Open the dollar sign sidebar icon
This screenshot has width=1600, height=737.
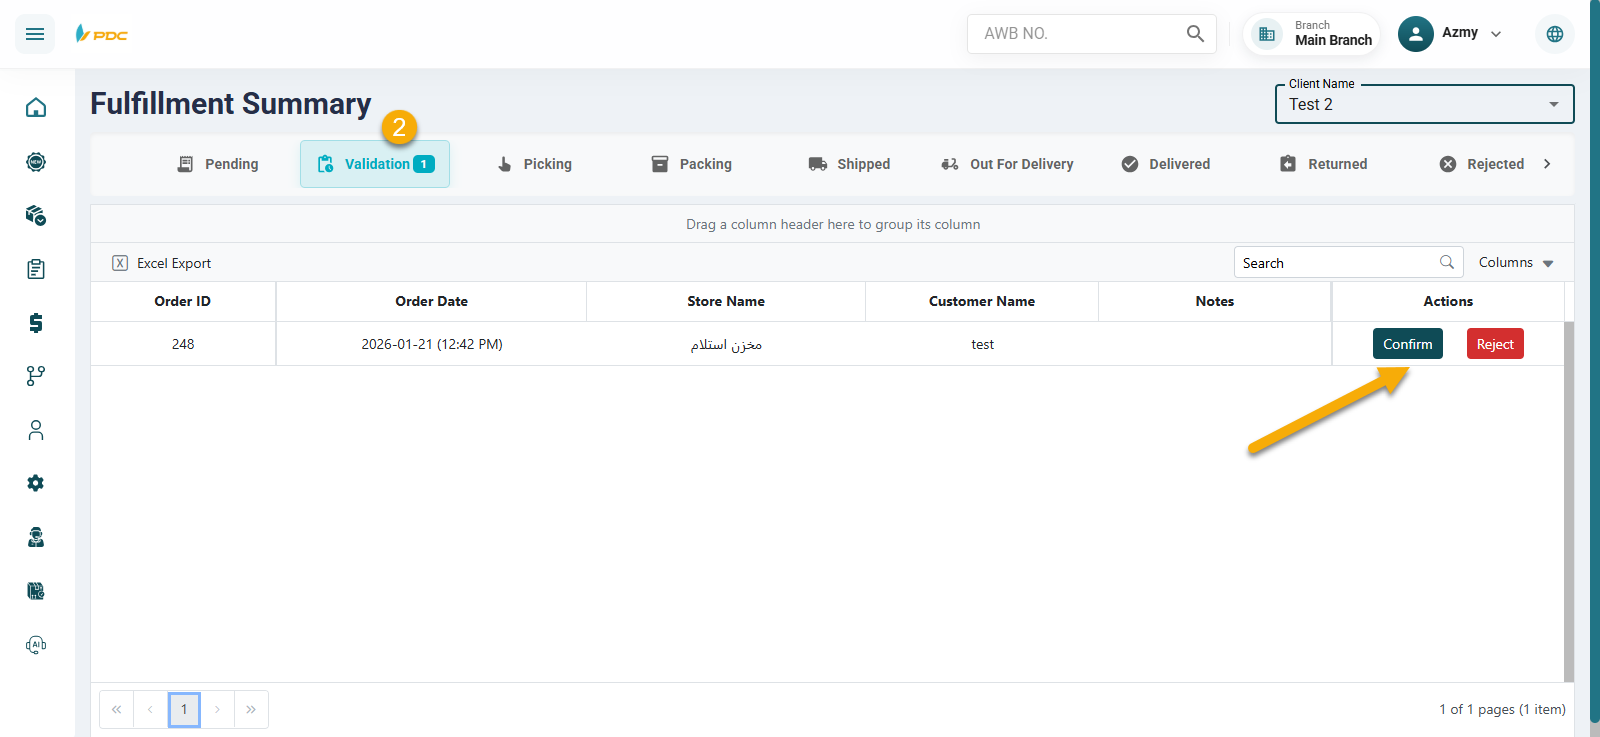(36, 322)
